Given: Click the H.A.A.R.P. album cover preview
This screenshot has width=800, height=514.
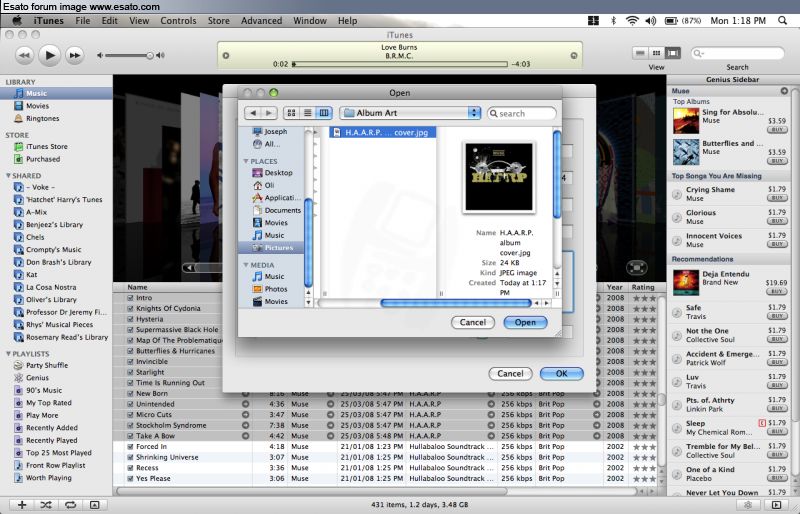Looking at the screenshot, I should [x=499, y=177].
